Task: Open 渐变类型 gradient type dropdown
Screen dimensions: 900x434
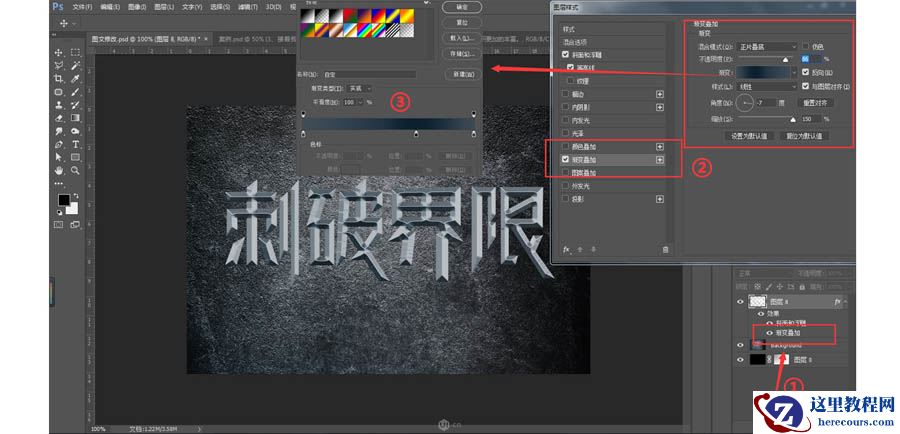Action: click(x=360, y=89)
